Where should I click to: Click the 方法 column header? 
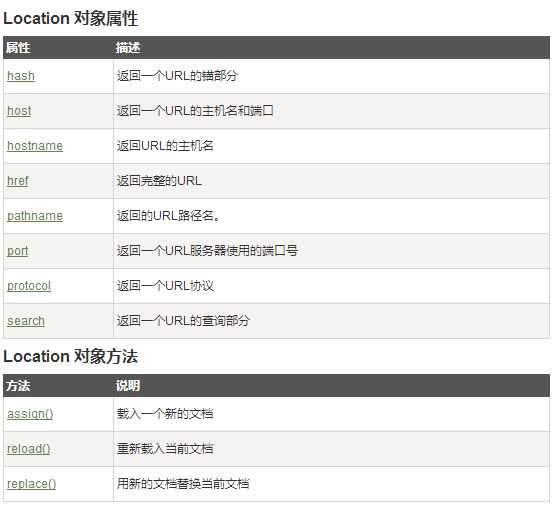[18, 385]
